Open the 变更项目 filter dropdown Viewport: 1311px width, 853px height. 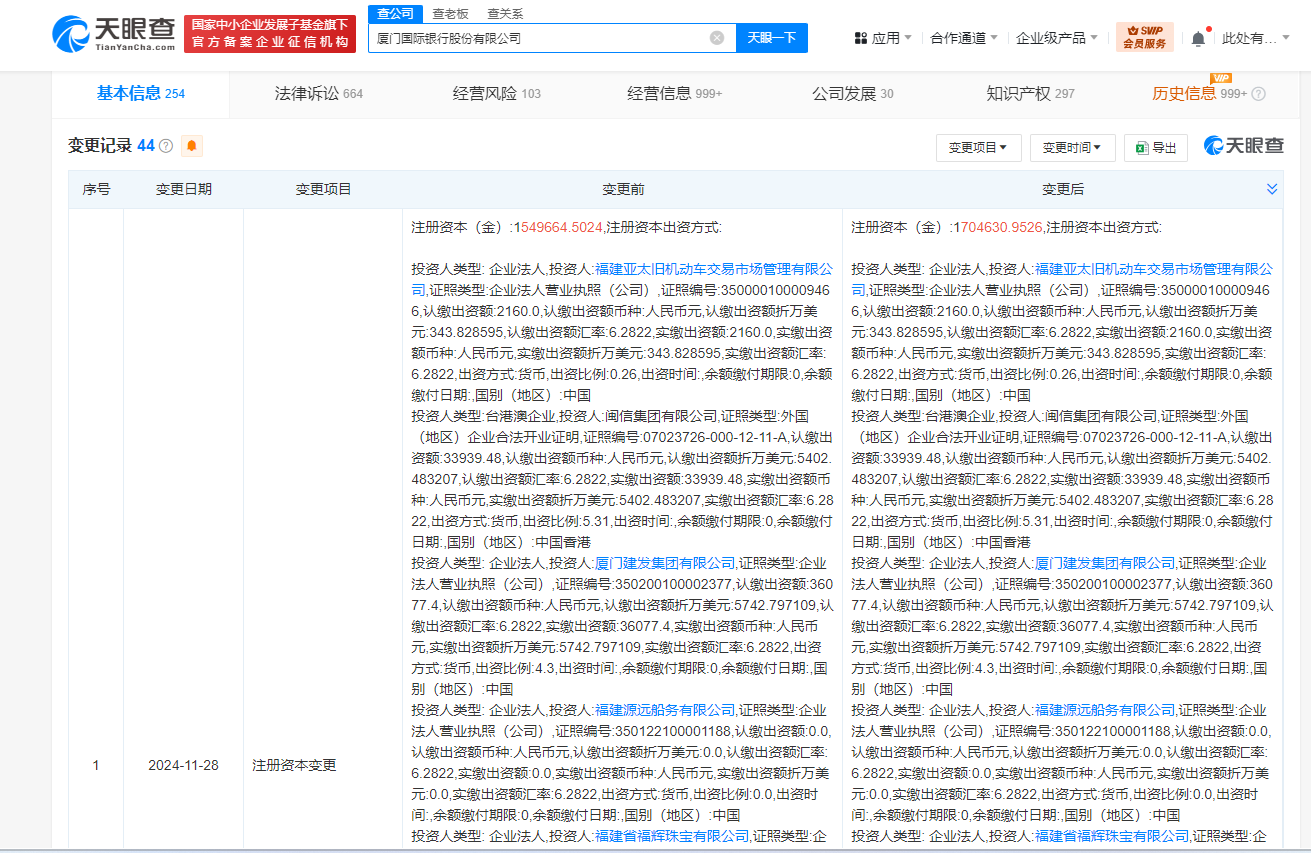pos(977,146)
